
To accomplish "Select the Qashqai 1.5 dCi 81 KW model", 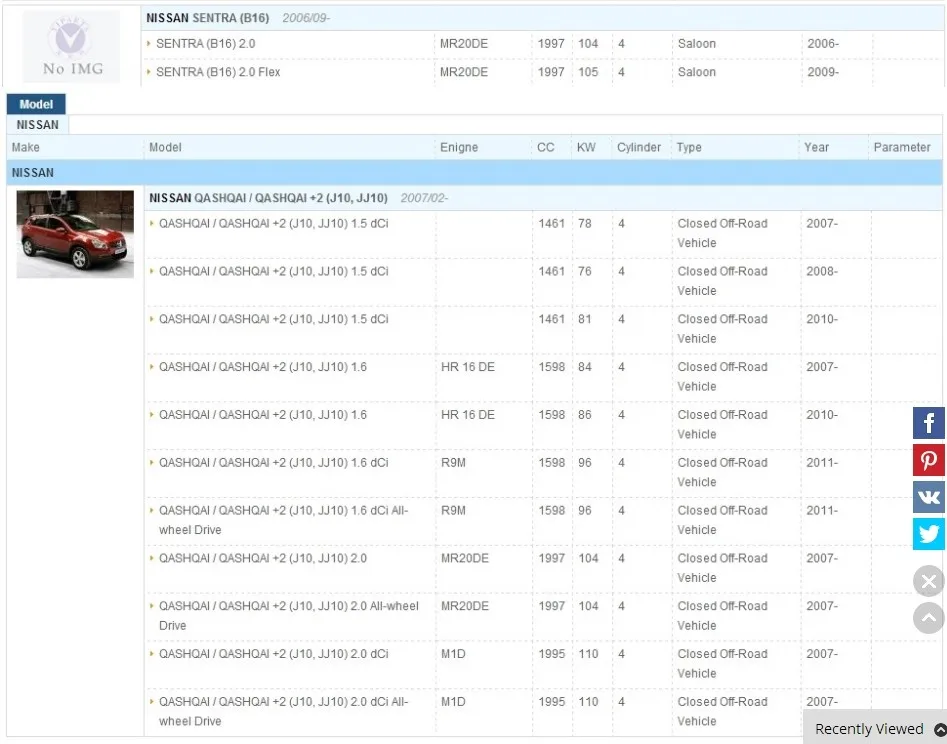I will point(274,319).
